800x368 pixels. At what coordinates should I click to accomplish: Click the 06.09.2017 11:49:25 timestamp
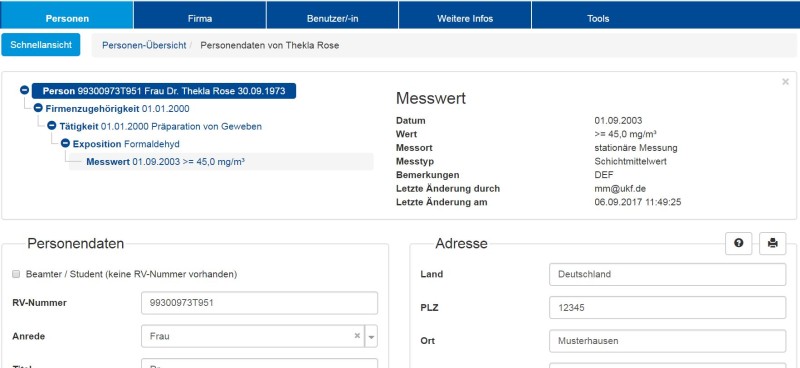(x=638, y=202)
